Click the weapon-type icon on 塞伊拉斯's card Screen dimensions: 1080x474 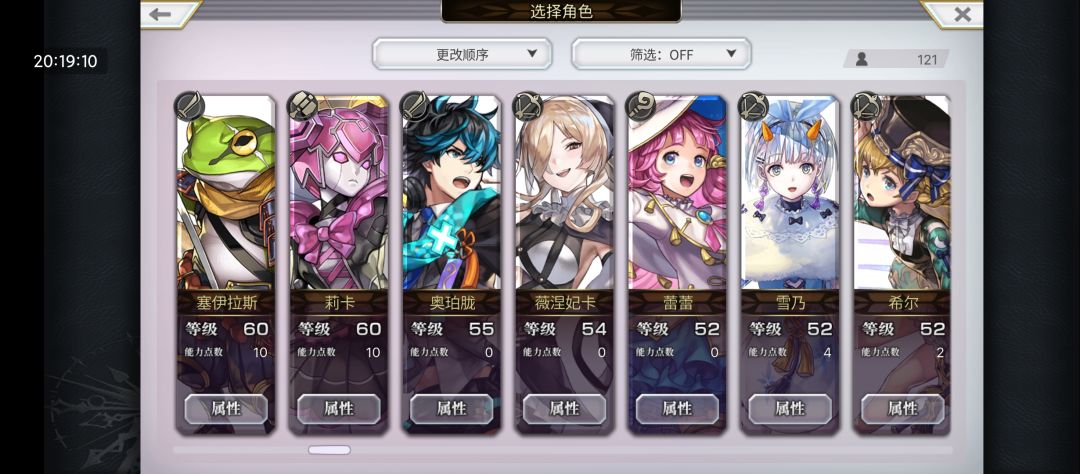(189, 106)
